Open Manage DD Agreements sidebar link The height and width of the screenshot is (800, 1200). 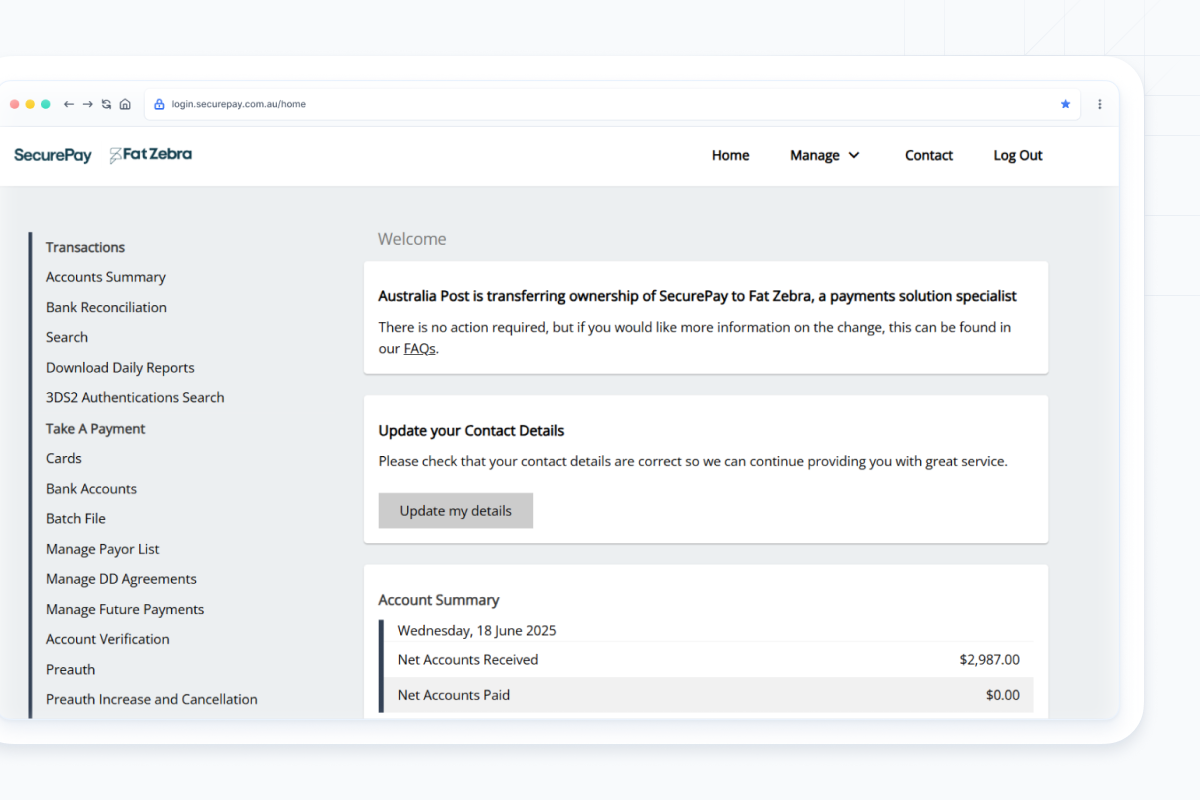point(121,579)
